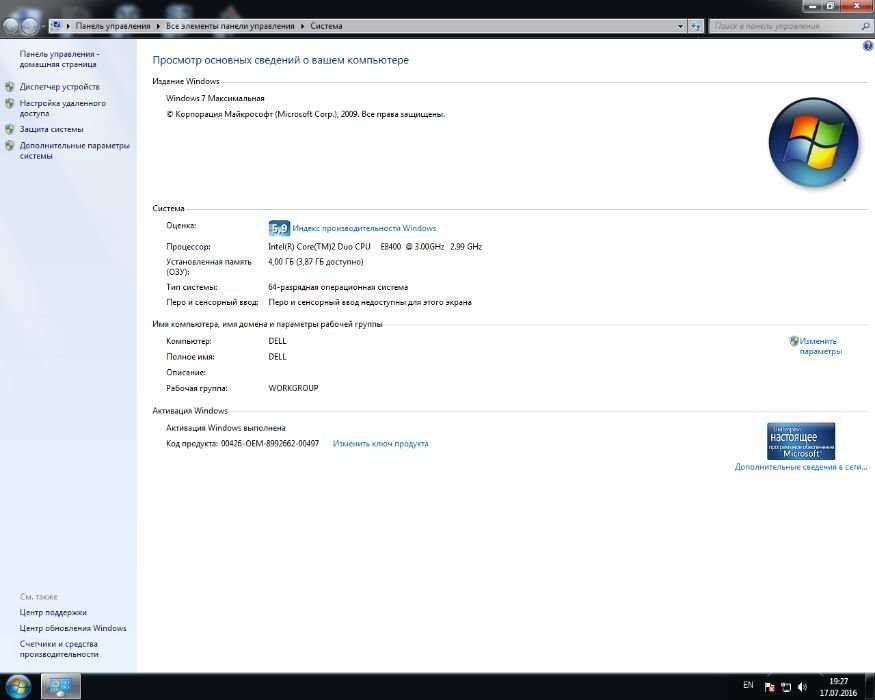The width and height of the screenshot is (875, 700).
Task: Click the refresh button beside address bar
Action: pos(695,26)
